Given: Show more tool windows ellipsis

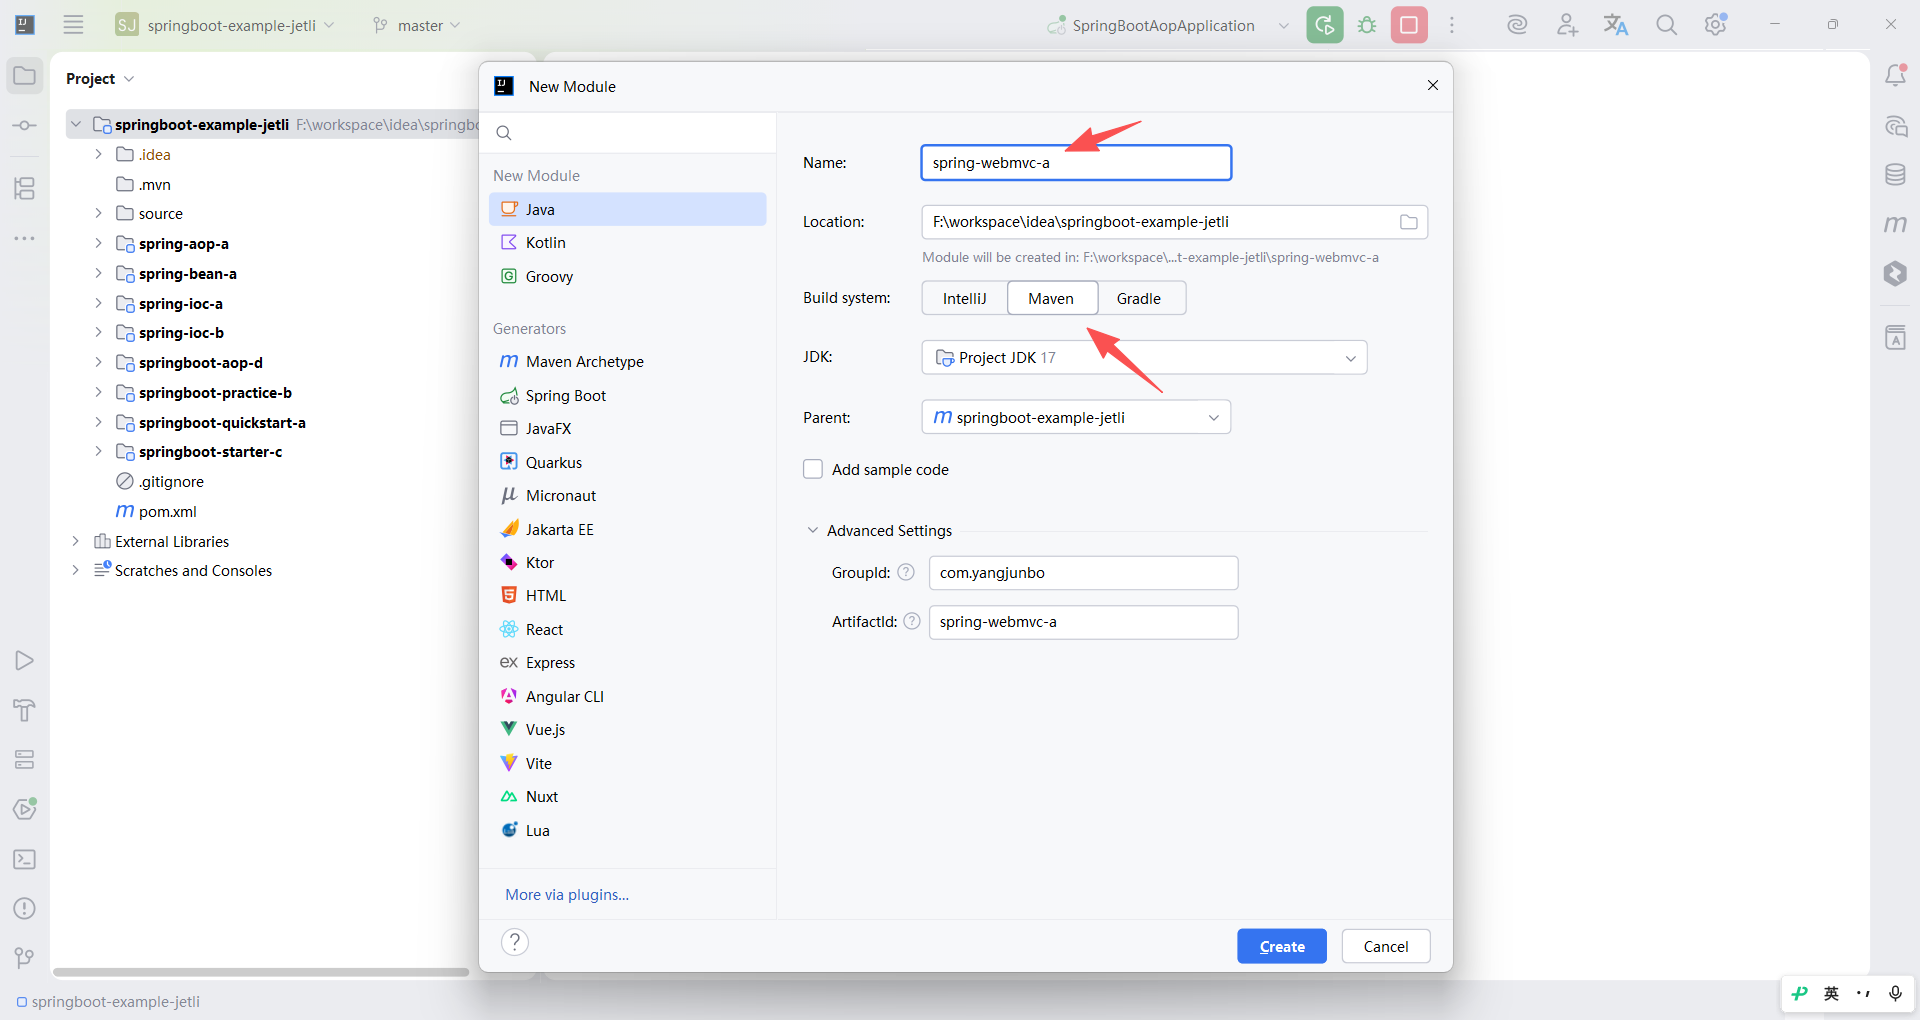Looking at the screenshot, I should (x=25, y=238).
